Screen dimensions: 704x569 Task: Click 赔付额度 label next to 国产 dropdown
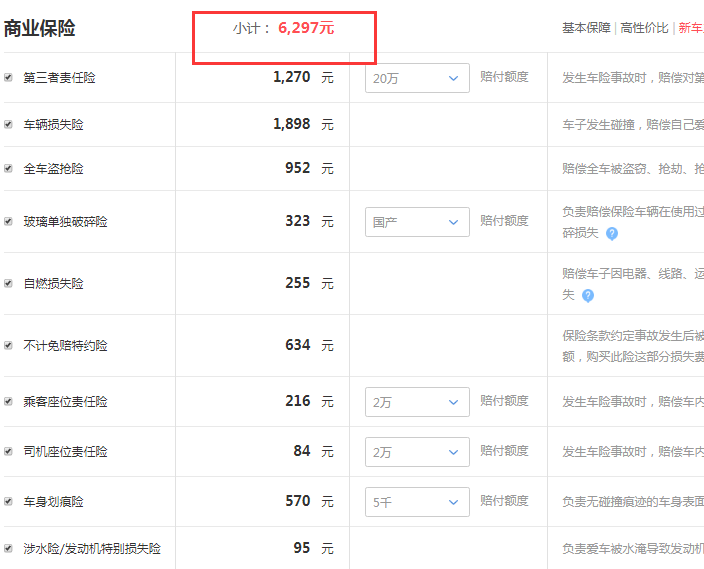[504, 221]
